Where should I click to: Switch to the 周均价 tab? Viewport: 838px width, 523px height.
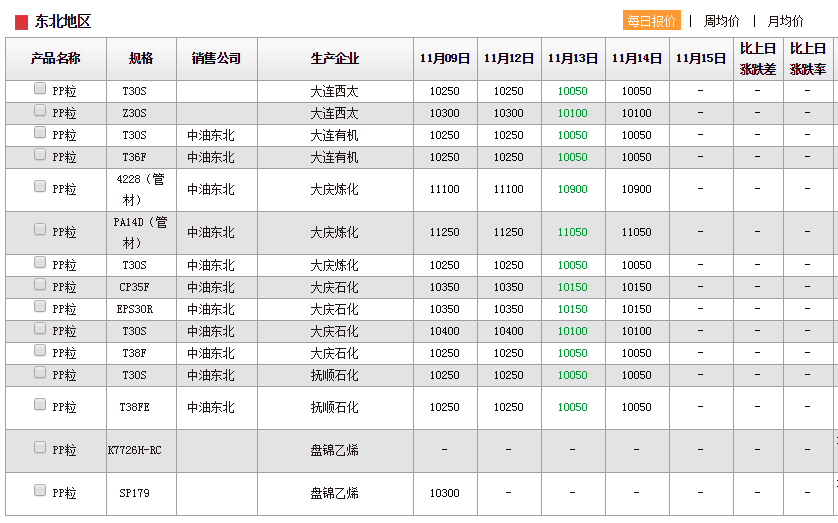(721, 21)
